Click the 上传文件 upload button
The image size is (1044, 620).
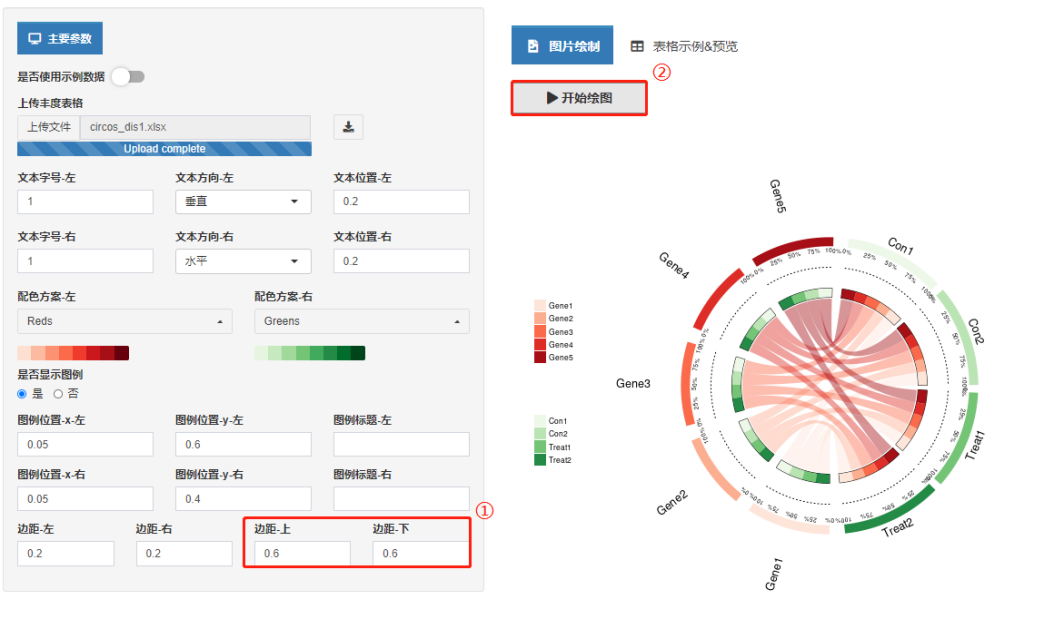tap(49, 127)
